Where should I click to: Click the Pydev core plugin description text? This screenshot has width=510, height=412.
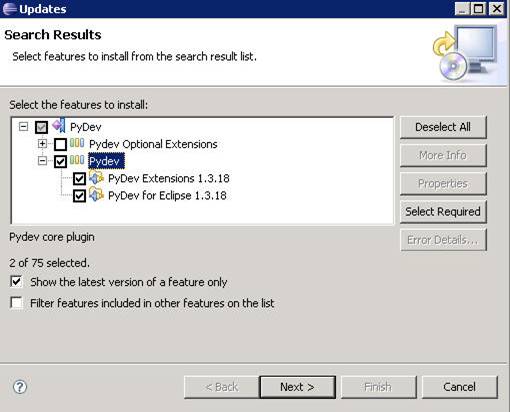(x=52, y=237)
